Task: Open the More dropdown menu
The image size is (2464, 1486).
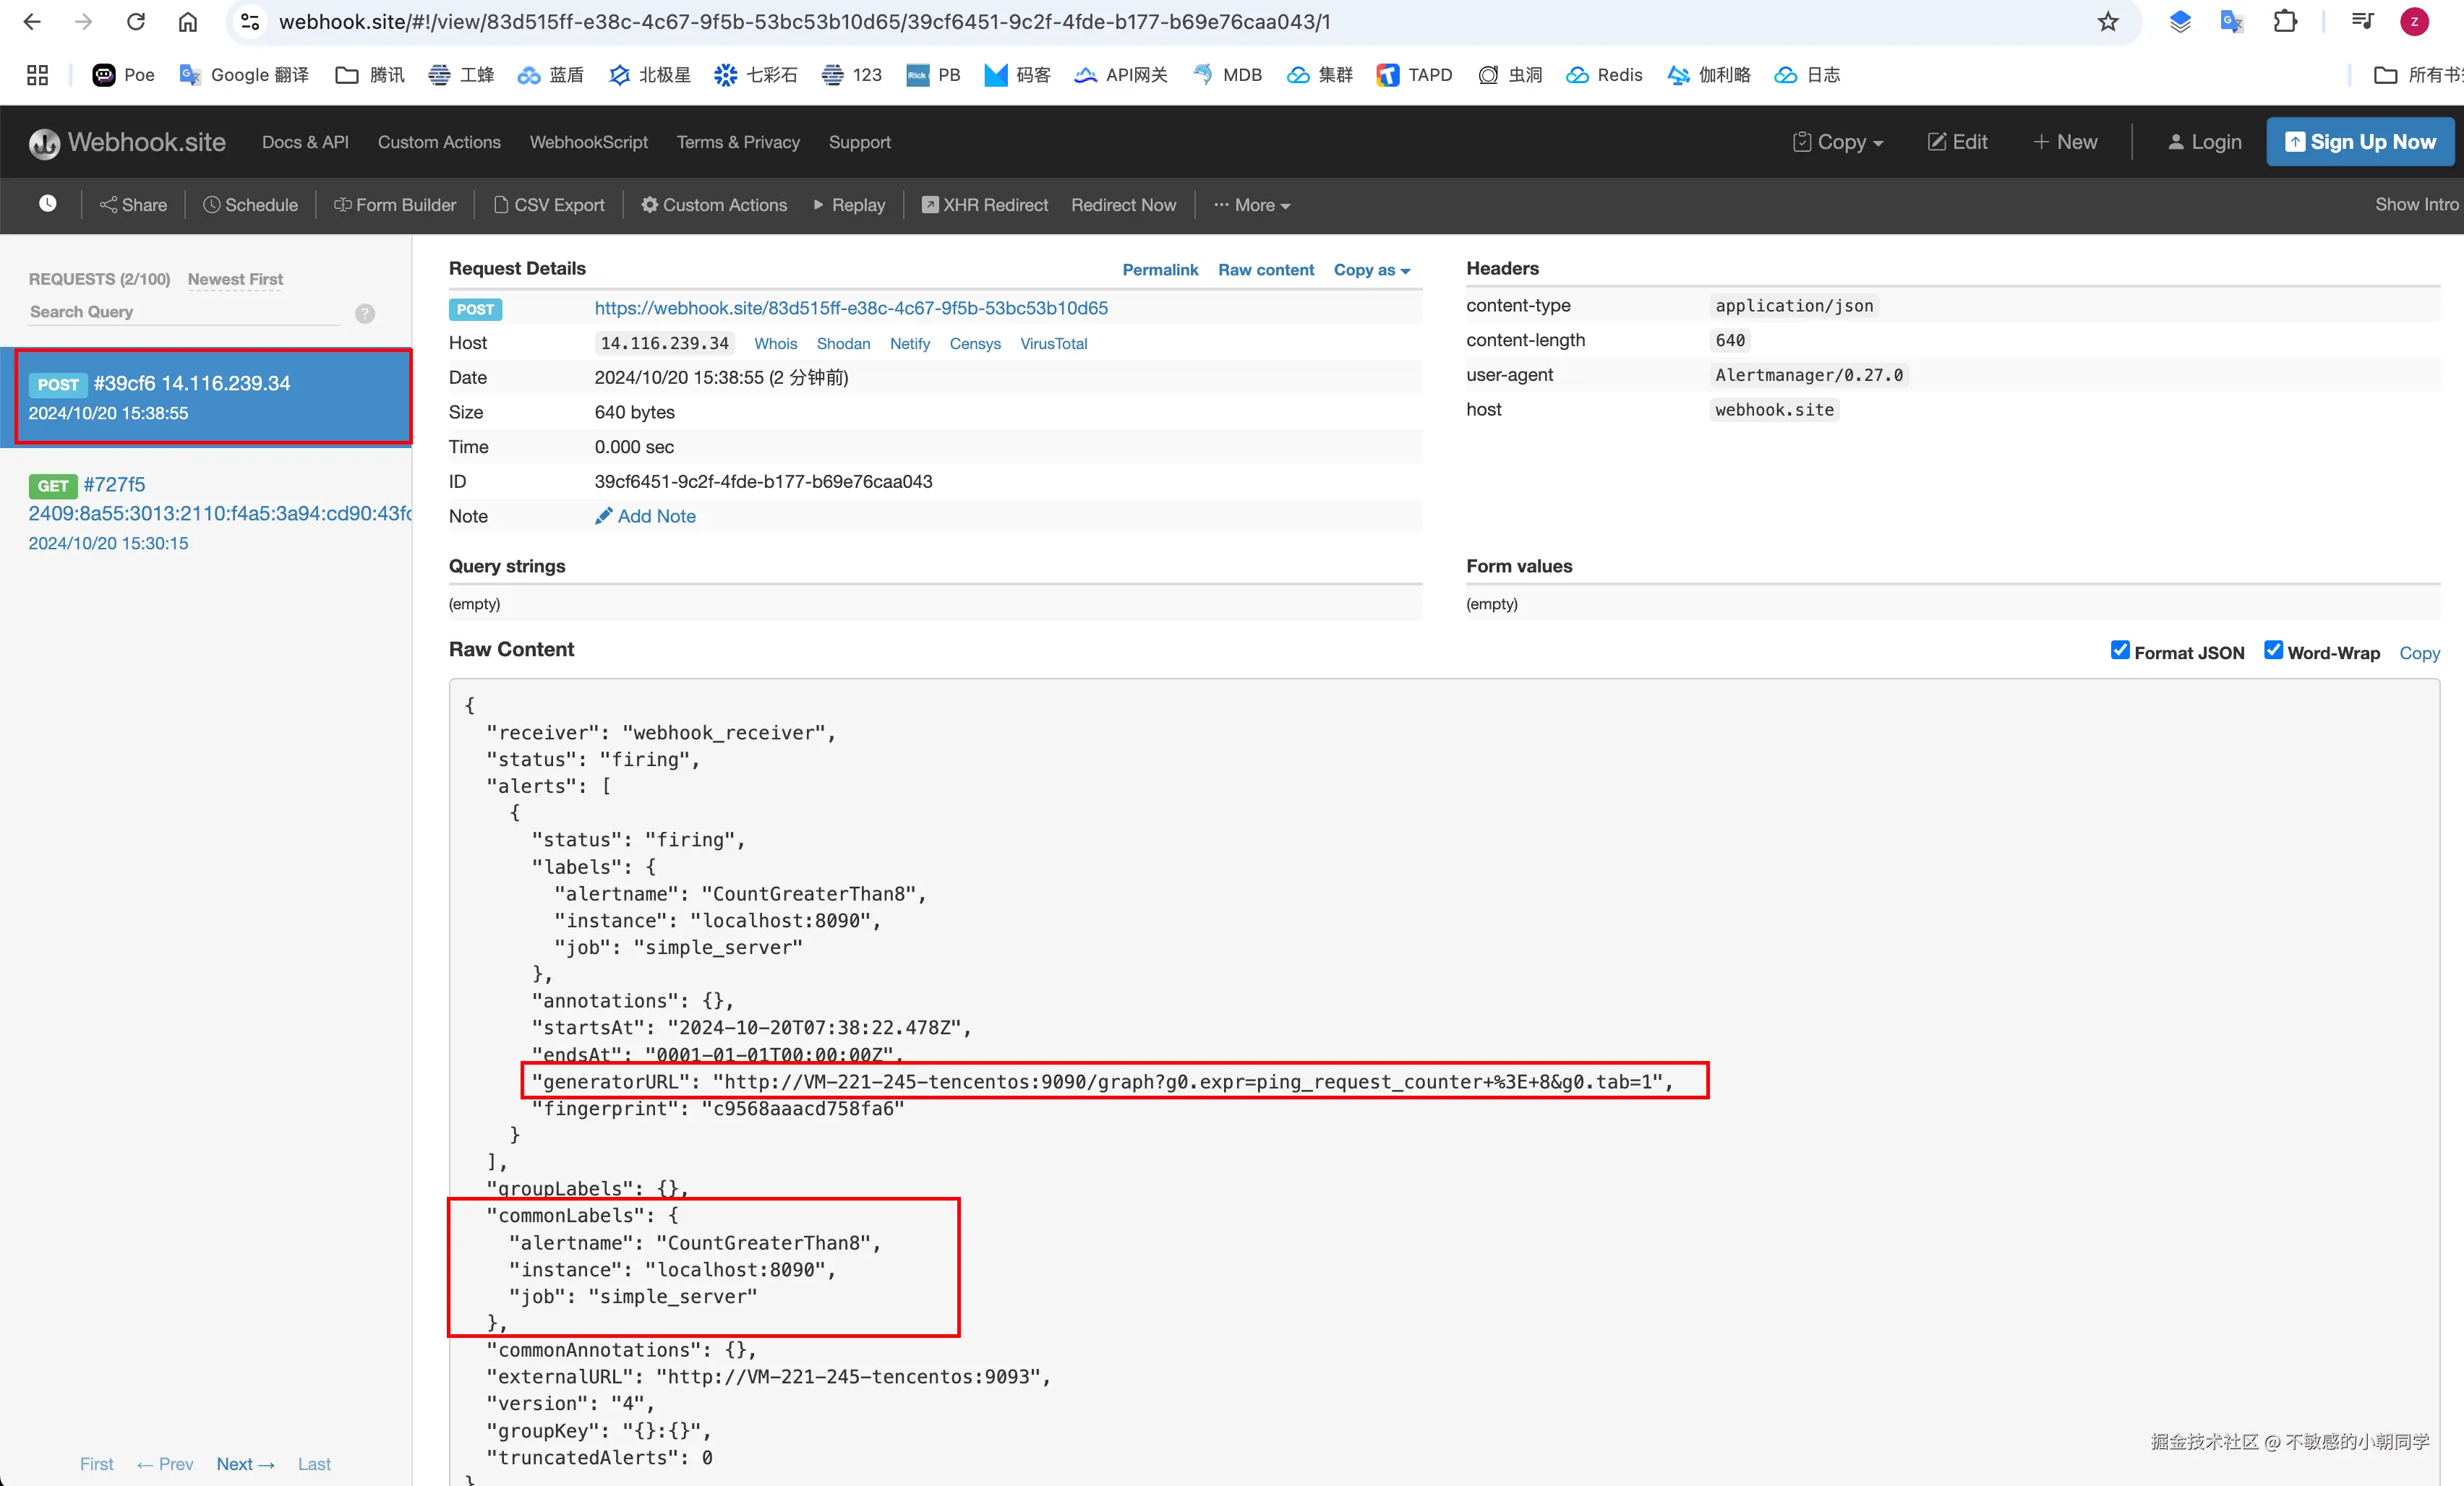Action: [1251, 205]
